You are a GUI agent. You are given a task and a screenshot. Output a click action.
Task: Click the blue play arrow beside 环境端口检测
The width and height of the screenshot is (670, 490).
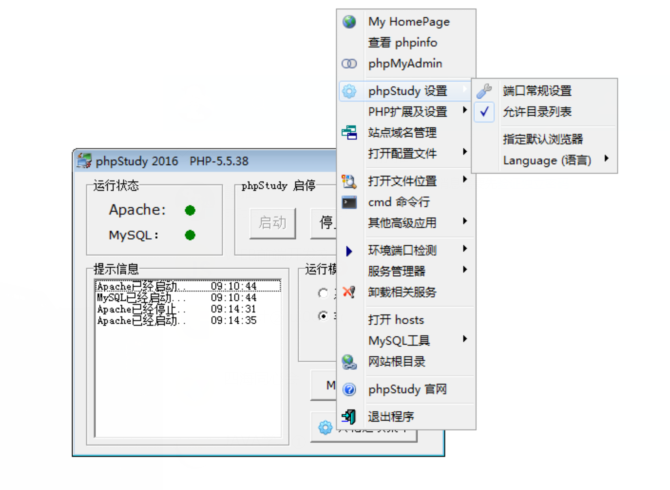coord(349,251)
